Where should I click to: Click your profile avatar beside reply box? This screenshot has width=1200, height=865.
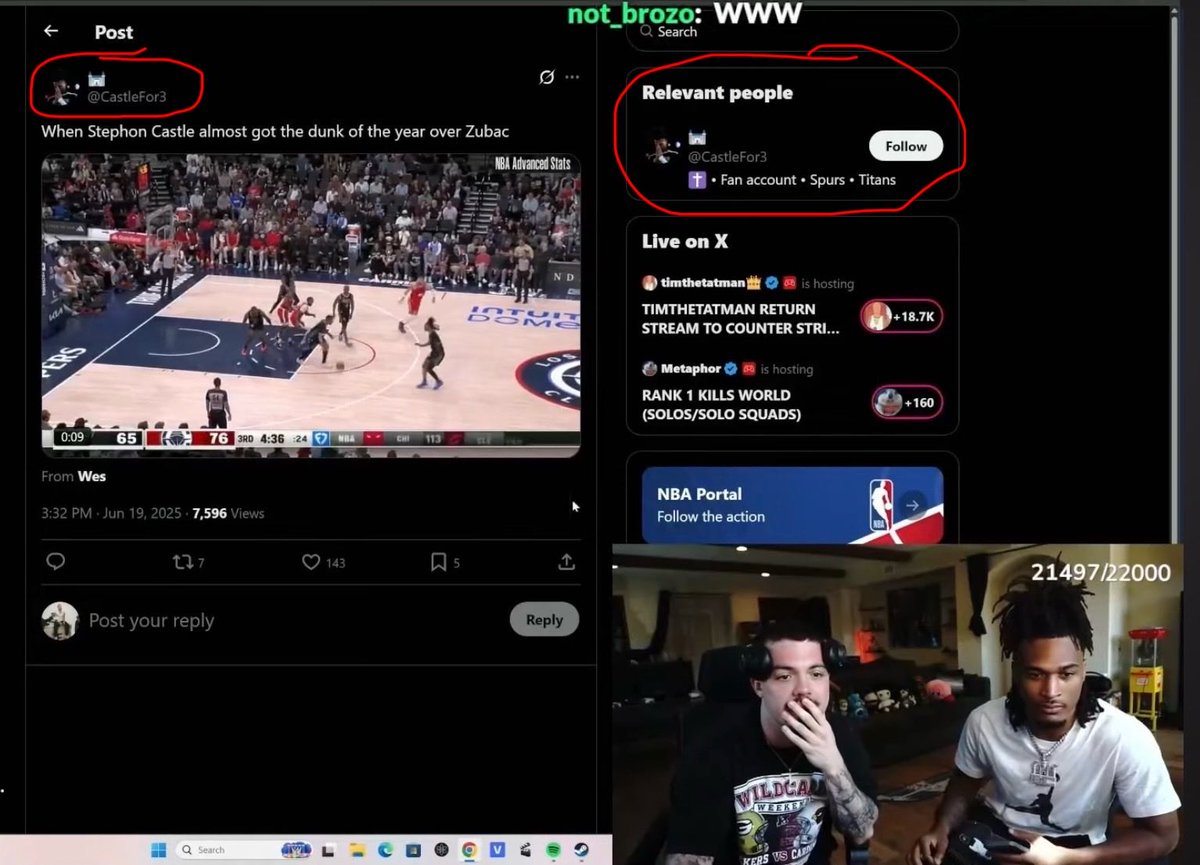[x=60, y=621]
